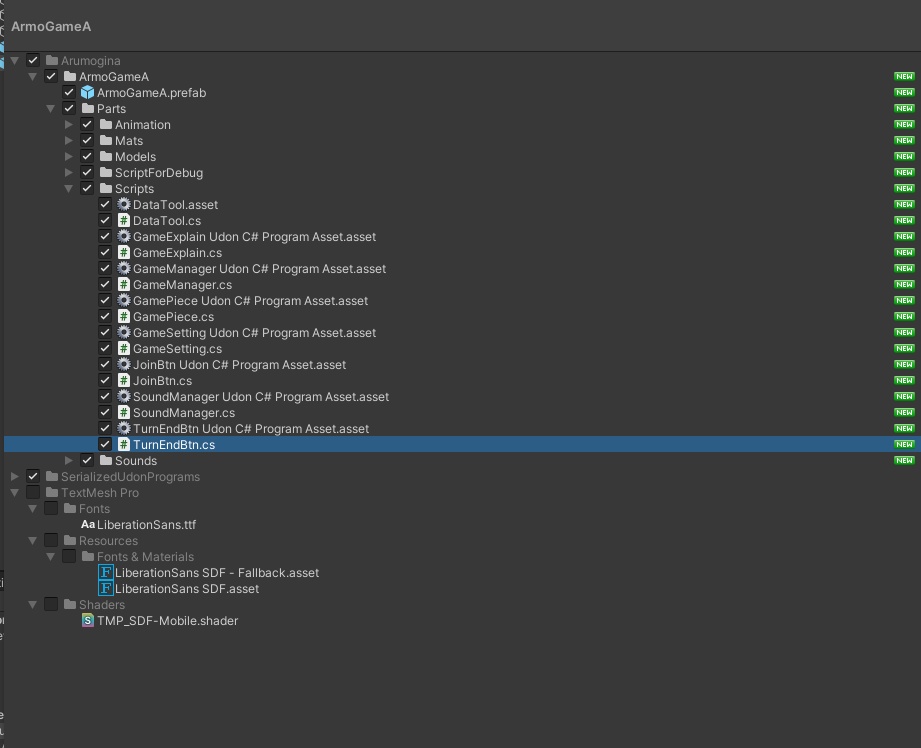Collapse the Scripts folder

coord(69,189)
